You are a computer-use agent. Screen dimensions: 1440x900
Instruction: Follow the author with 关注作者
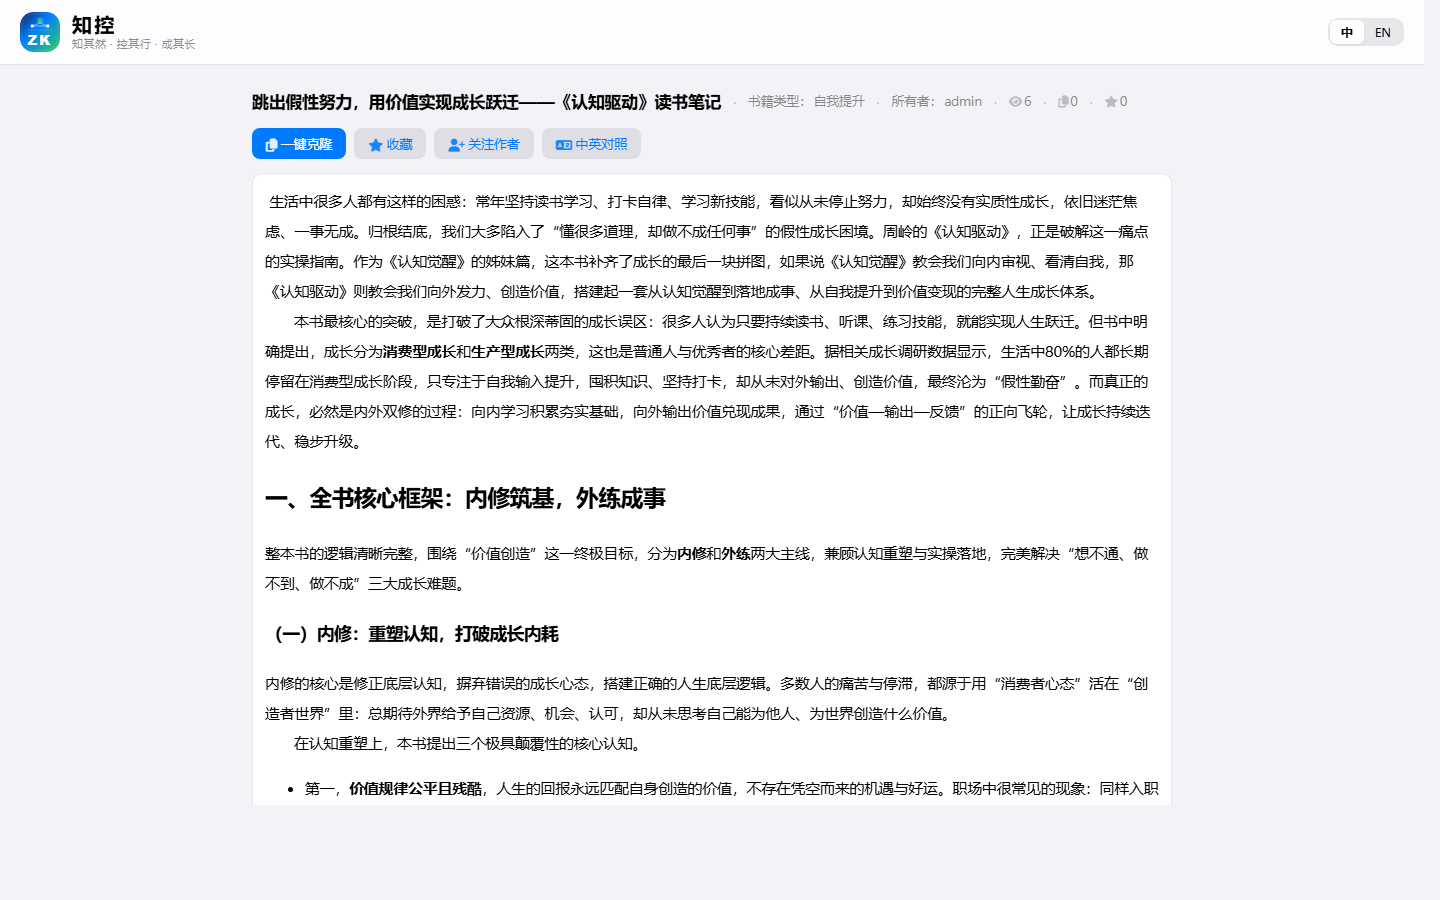(484, 144)
